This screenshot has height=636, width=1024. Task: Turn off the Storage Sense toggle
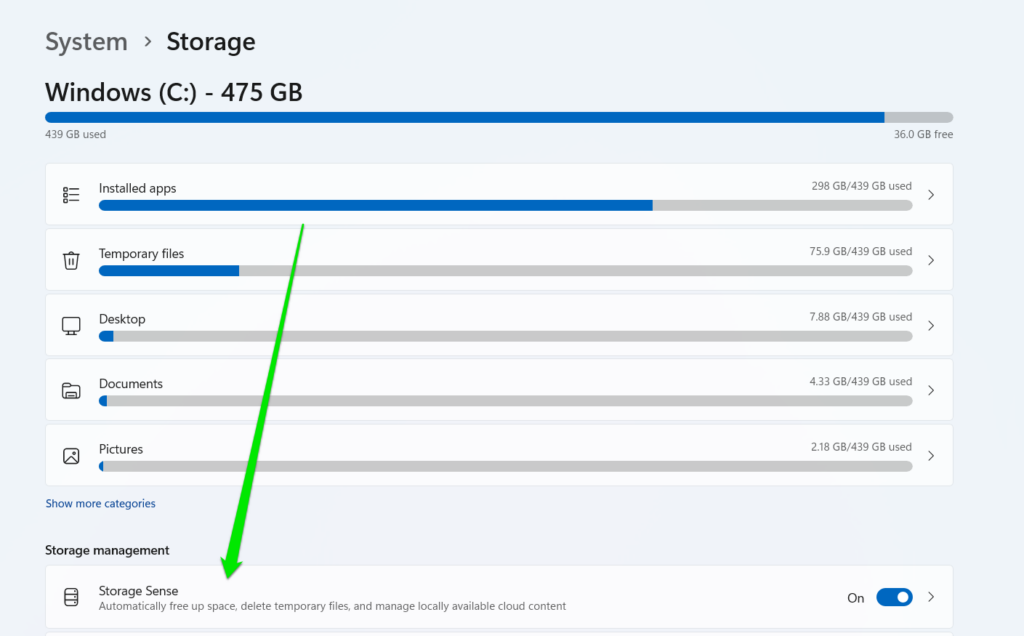click(x=894, y=596)
